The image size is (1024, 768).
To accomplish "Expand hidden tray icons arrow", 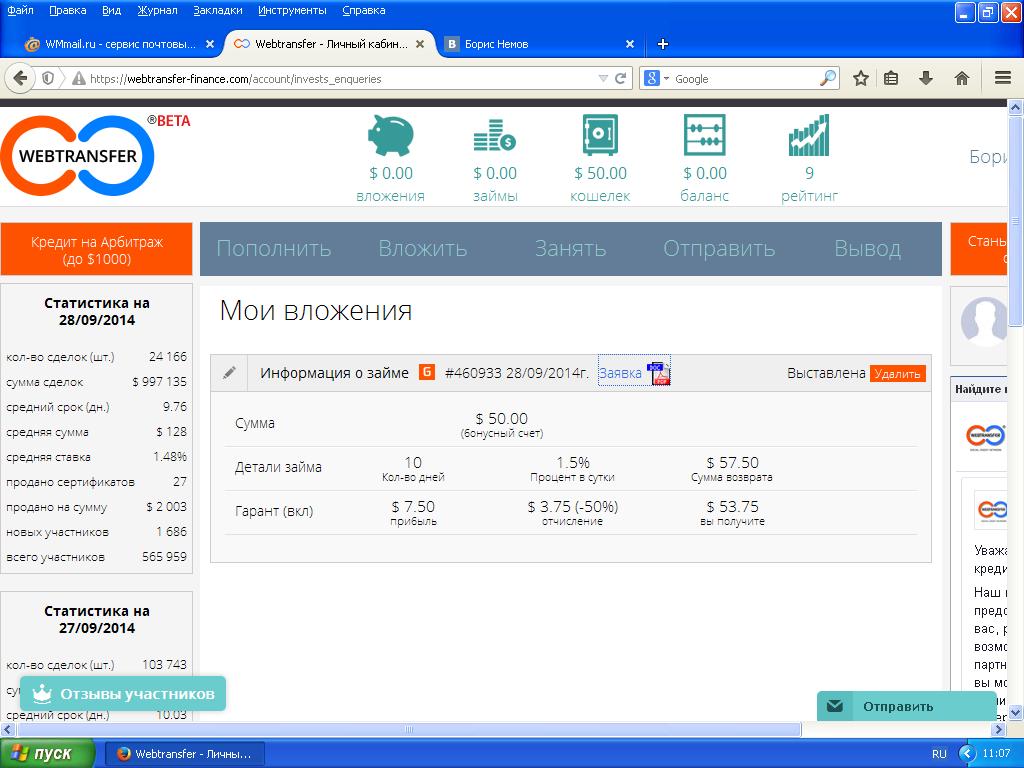I will 967,754.
